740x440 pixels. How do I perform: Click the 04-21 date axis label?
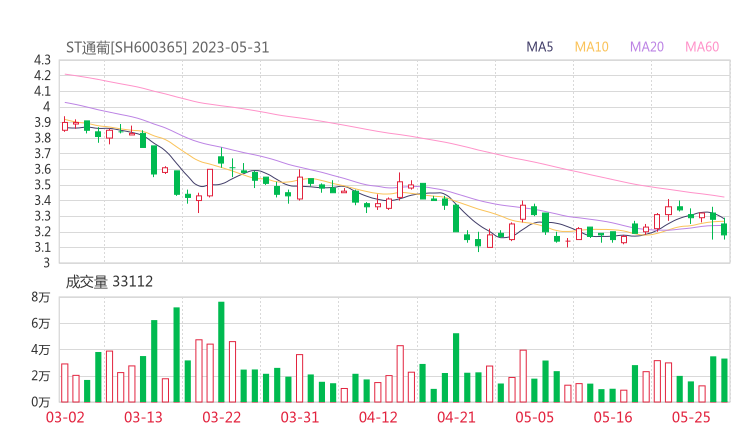coord(456,417)
